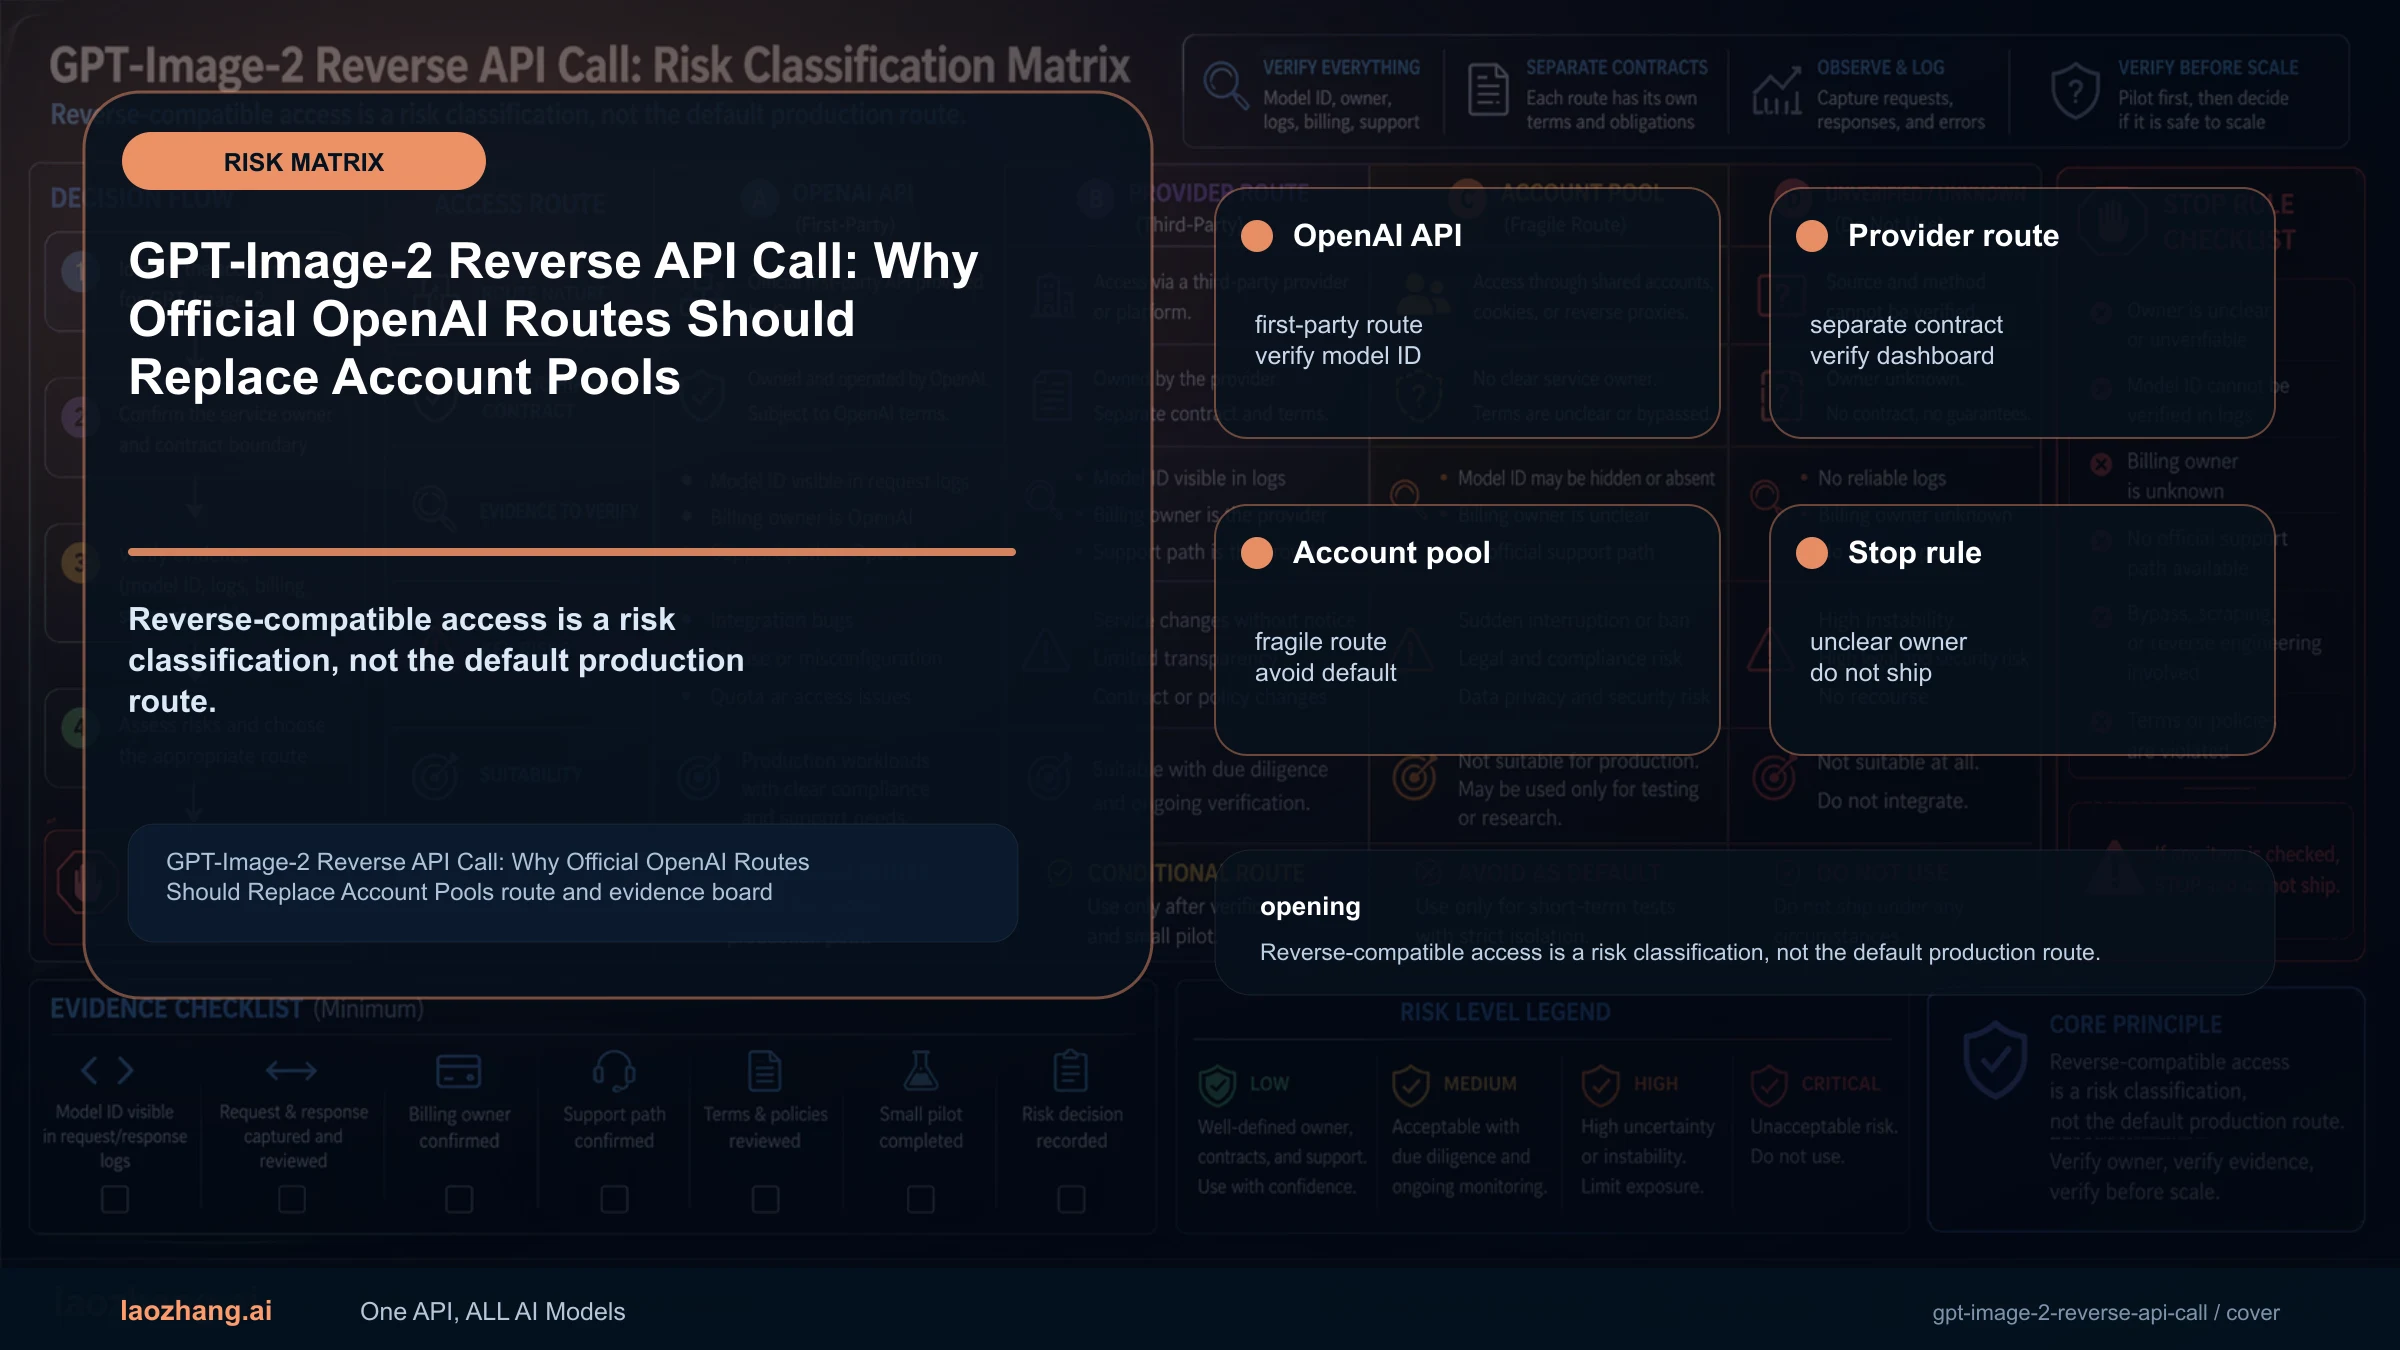Tick the Support path confirmed checkbox
Screen dimensions: 2400x1350
[614, 1199]
